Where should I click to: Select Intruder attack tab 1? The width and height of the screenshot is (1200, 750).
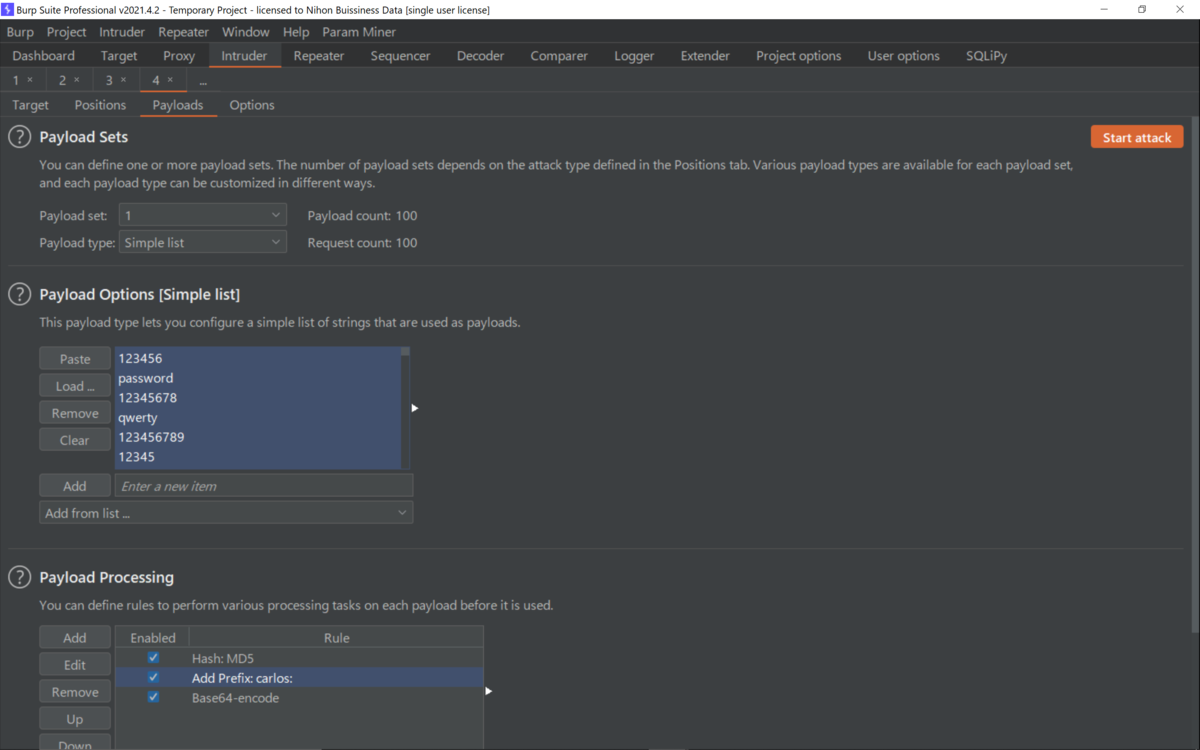16,80
